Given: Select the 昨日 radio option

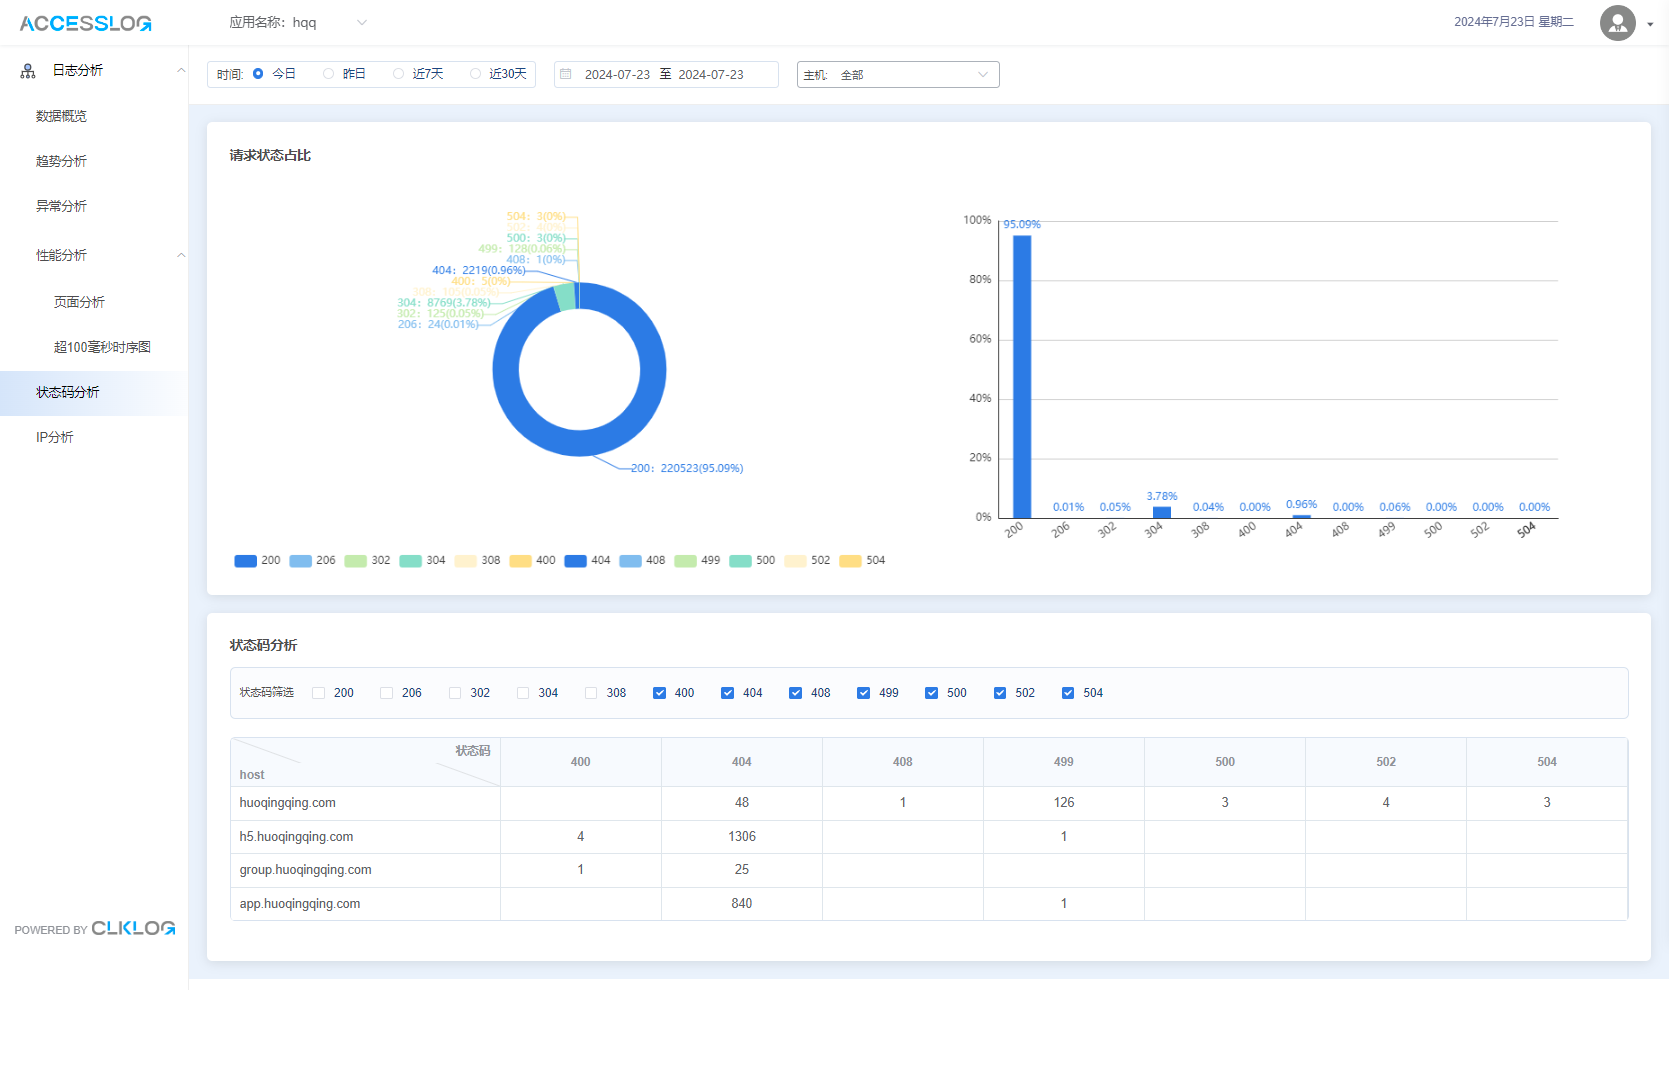Looking at the screenshot, I should point(328,74).
